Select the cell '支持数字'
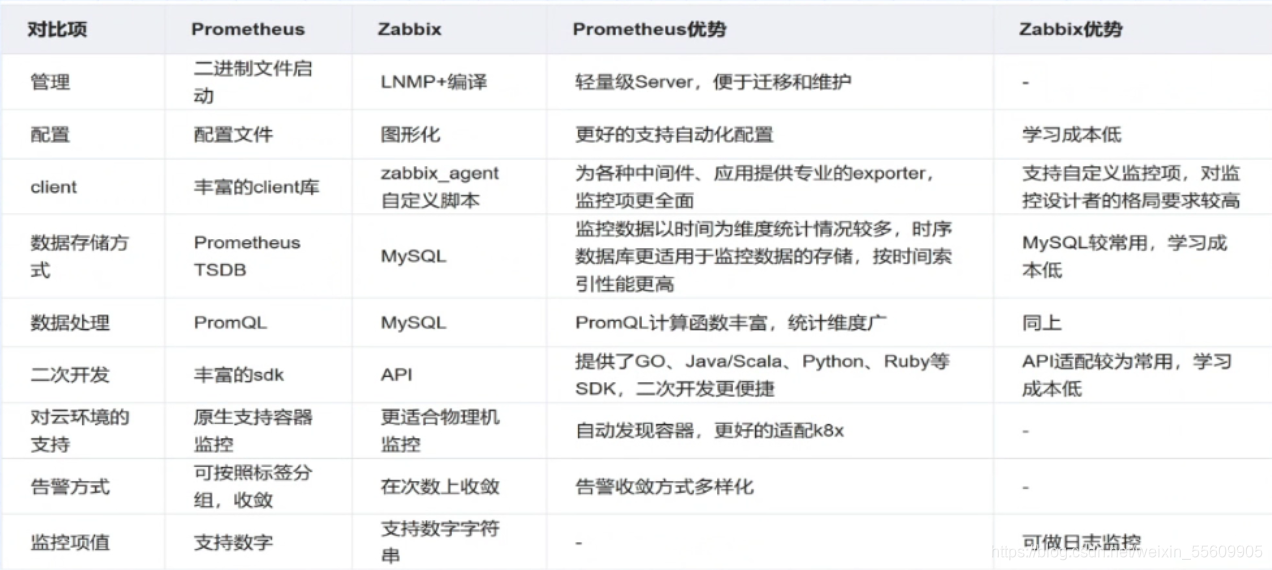1272x570 pixels. point(233,542)
